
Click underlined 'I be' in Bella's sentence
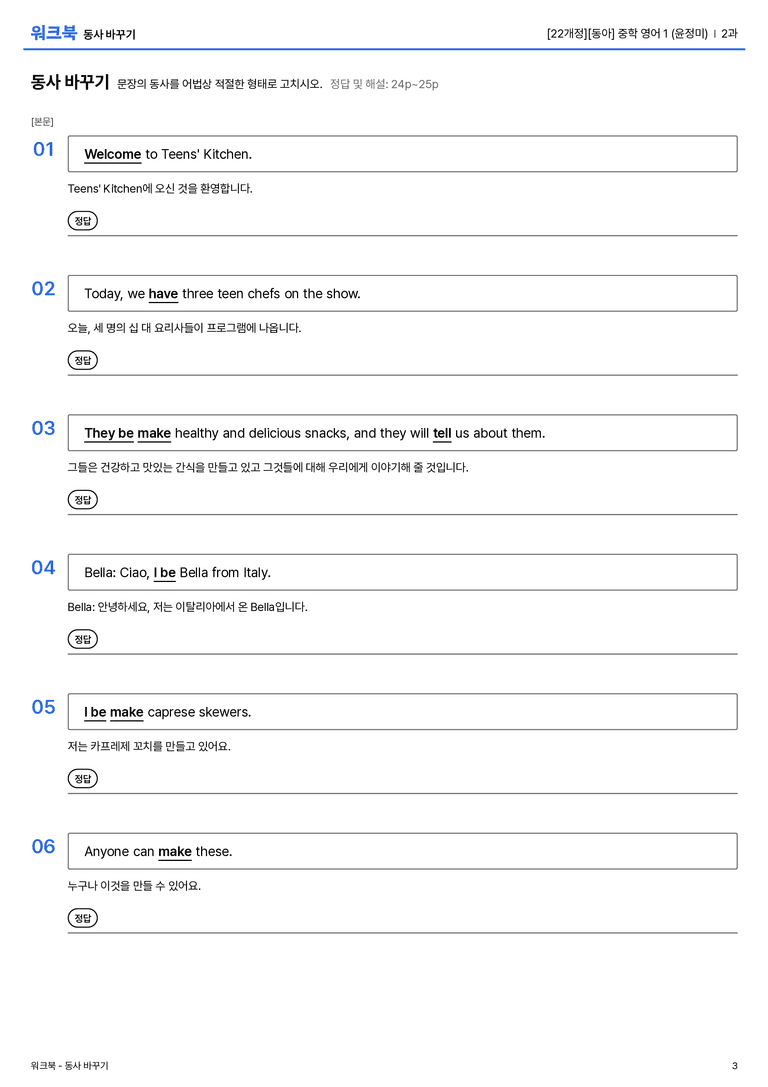tap(164, 573)
